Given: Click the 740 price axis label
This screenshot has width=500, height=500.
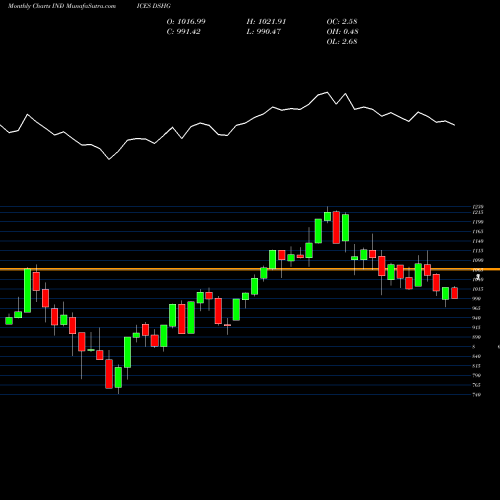Looking at the screenshot, I should click(477, 395).
